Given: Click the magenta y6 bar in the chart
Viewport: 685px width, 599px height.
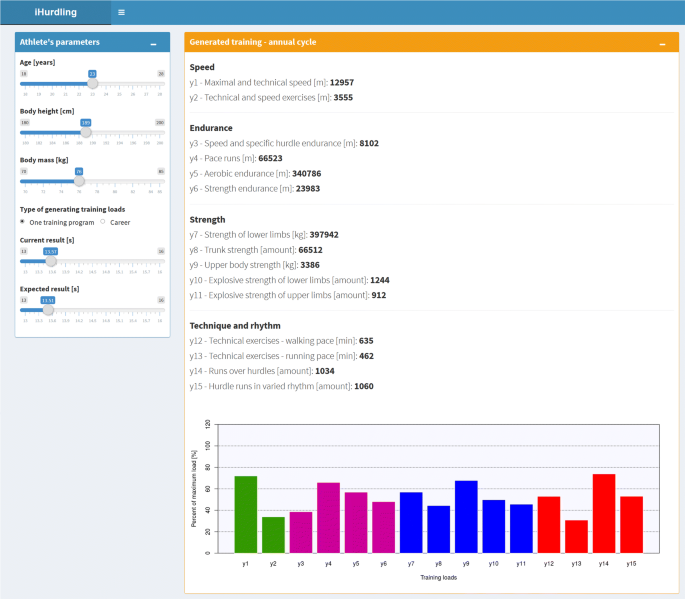Looking at the screenshot, I should 384,527.
